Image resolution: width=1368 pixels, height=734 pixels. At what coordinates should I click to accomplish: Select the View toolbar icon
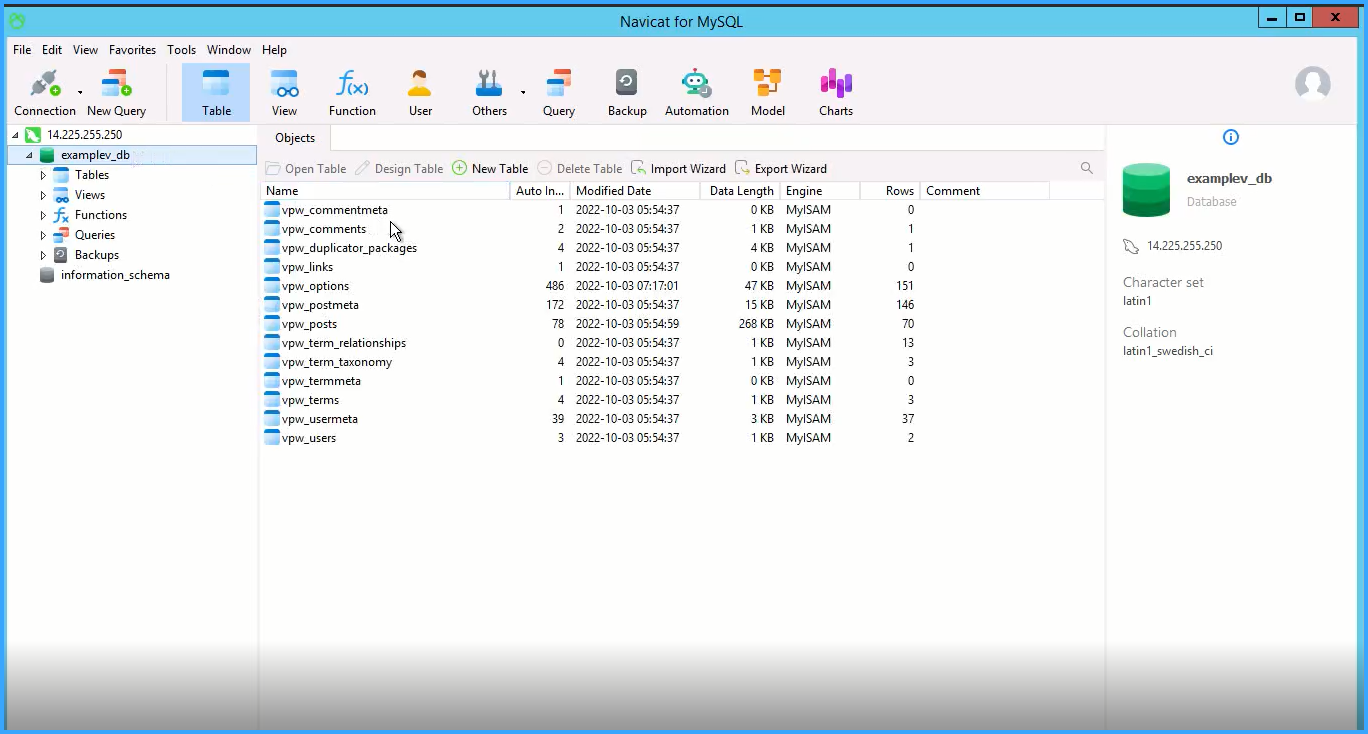[284, 84]
